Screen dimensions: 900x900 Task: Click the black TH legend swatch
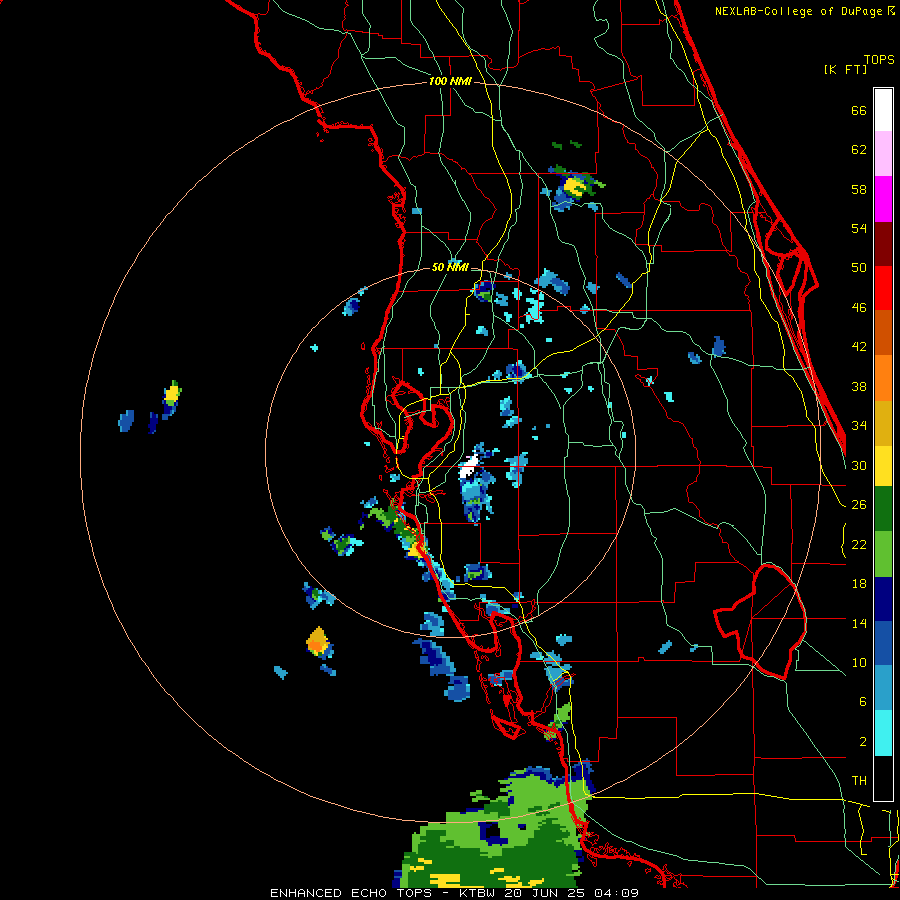[883, 778]
